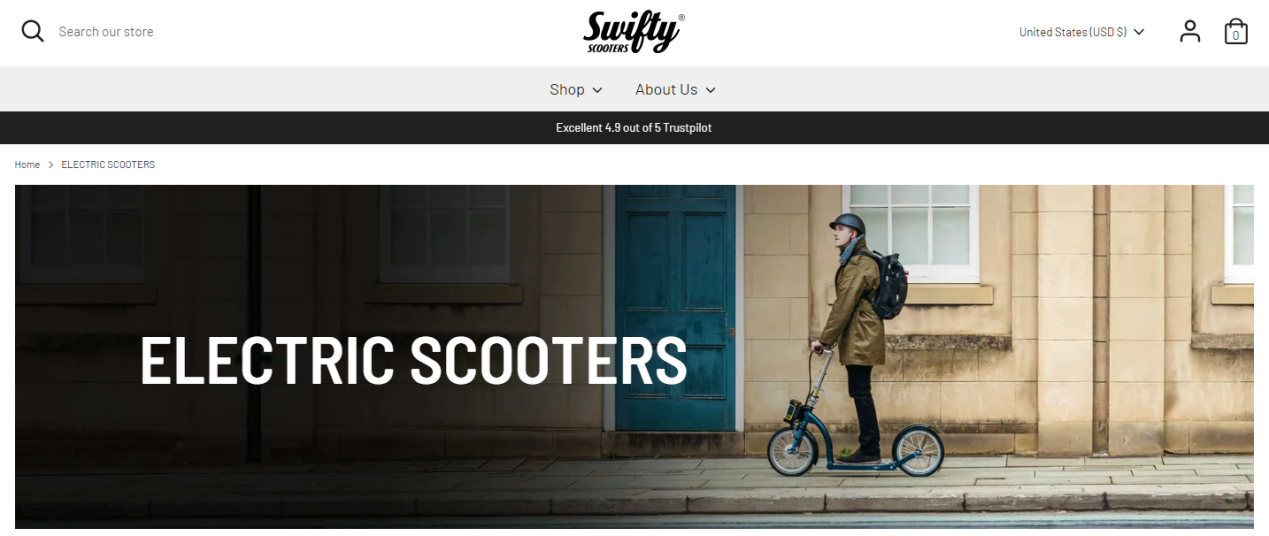Go to Home via breadcrumb

[27, 164]
